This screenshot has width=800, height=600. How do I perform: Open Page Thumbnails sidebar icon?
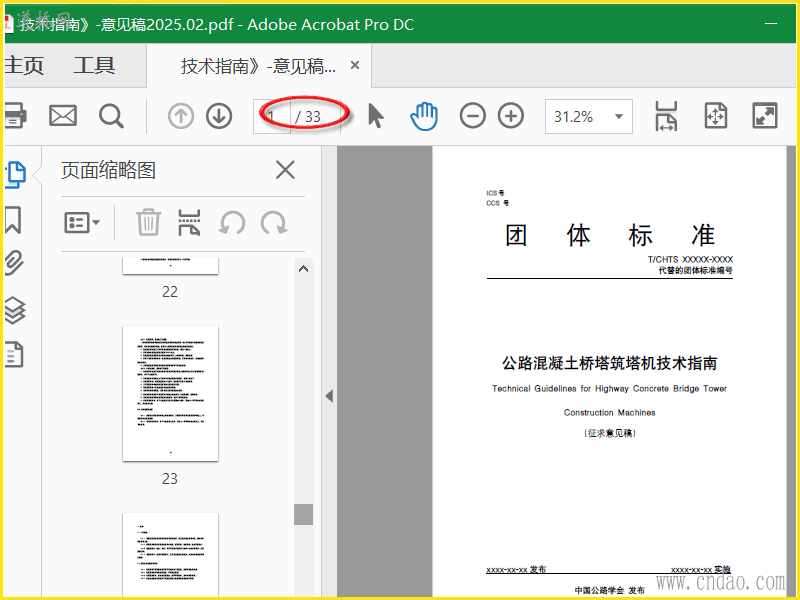point(15,174)
